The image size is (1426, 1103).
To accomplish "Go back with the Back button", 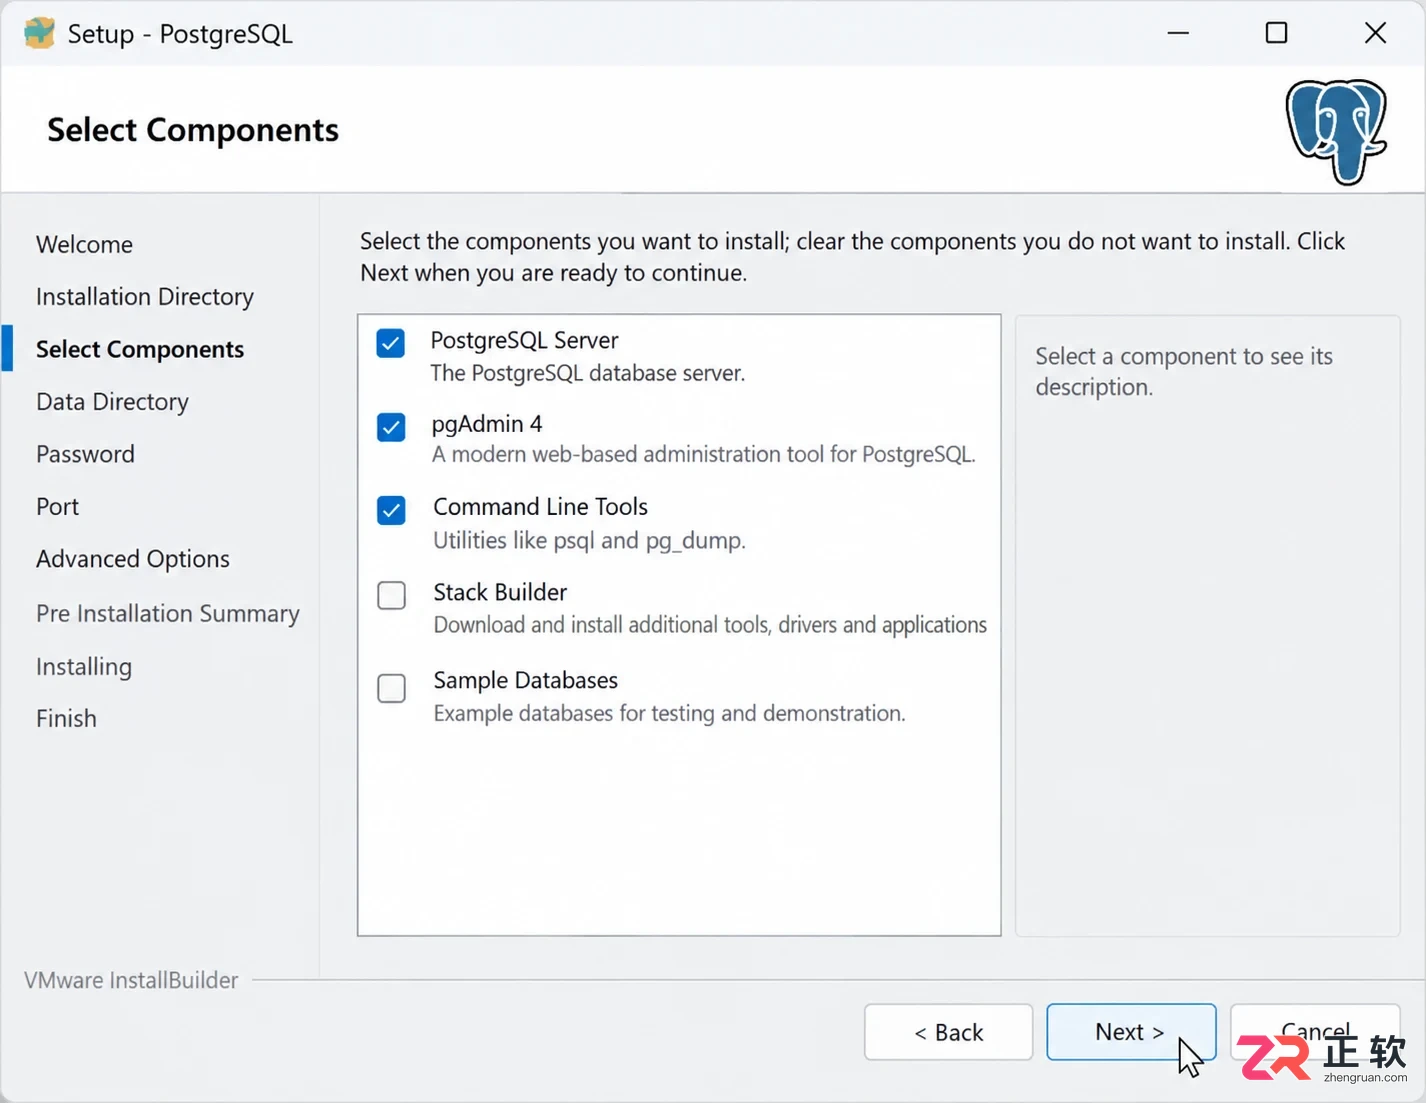I will (x=948, y=1032).
